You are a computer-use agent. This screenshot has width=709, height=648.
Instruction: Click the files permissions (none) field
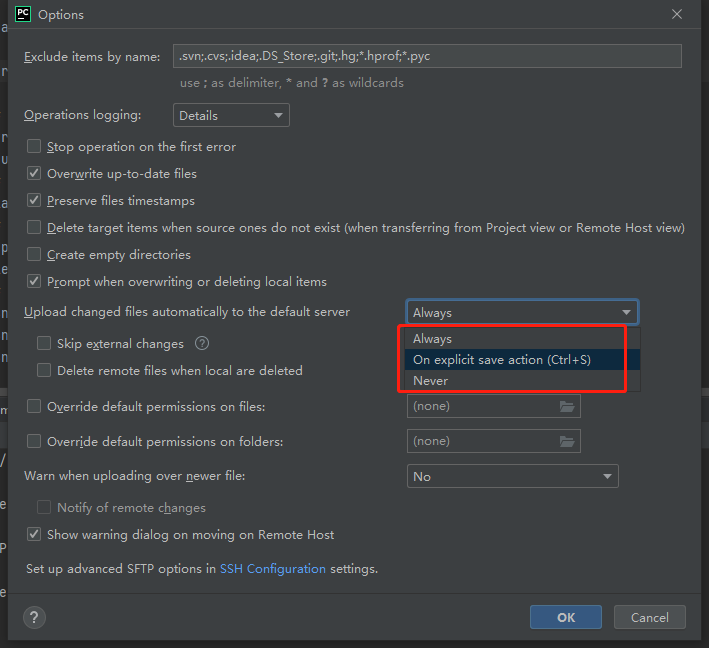(494, 406)
